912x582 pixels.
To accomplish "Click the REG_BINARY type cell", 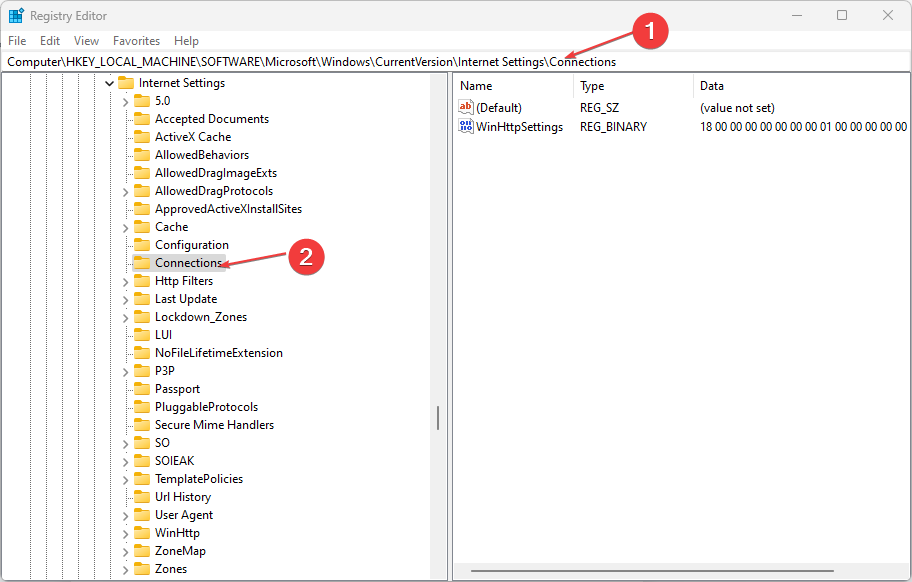I will click(613, 127).
